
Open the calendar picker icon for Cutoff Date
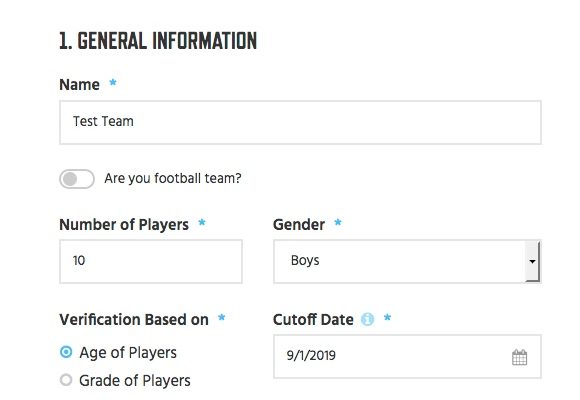519,357
